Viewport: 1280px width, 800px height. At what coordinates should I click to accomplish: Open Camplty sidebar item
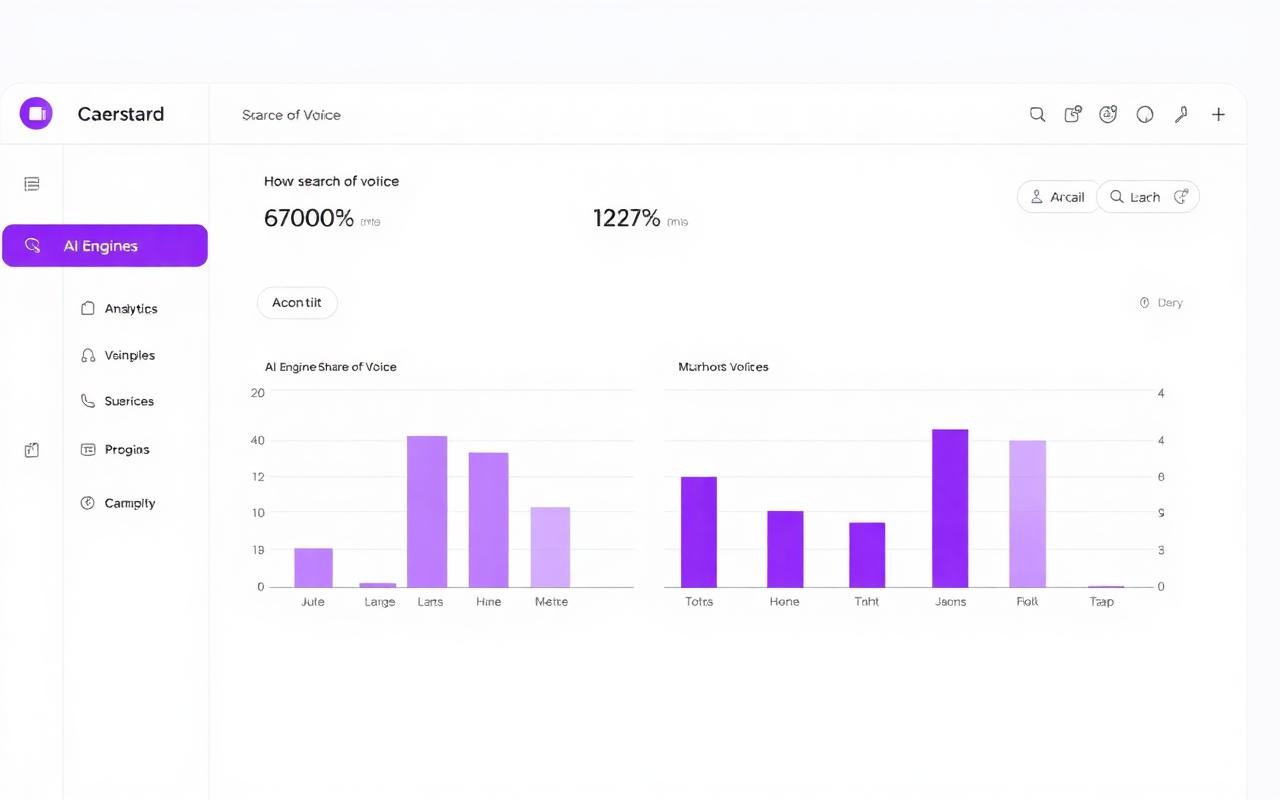coord(118,503)
